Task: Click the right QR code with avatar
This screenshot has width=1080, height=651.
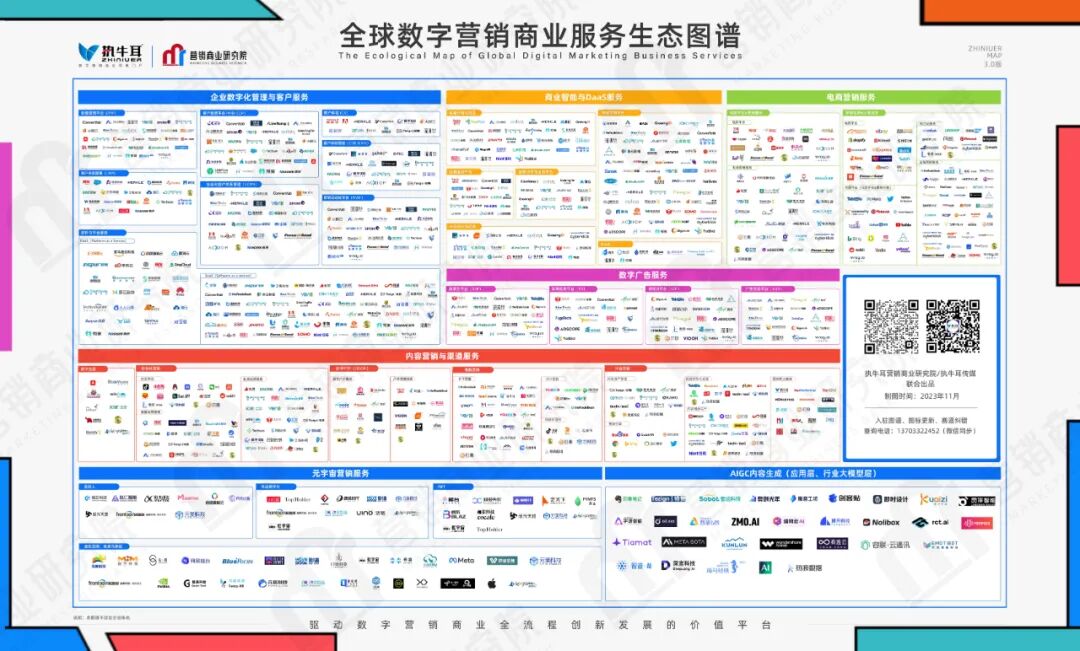Action: pyautogui.click(x=951, y=327)
